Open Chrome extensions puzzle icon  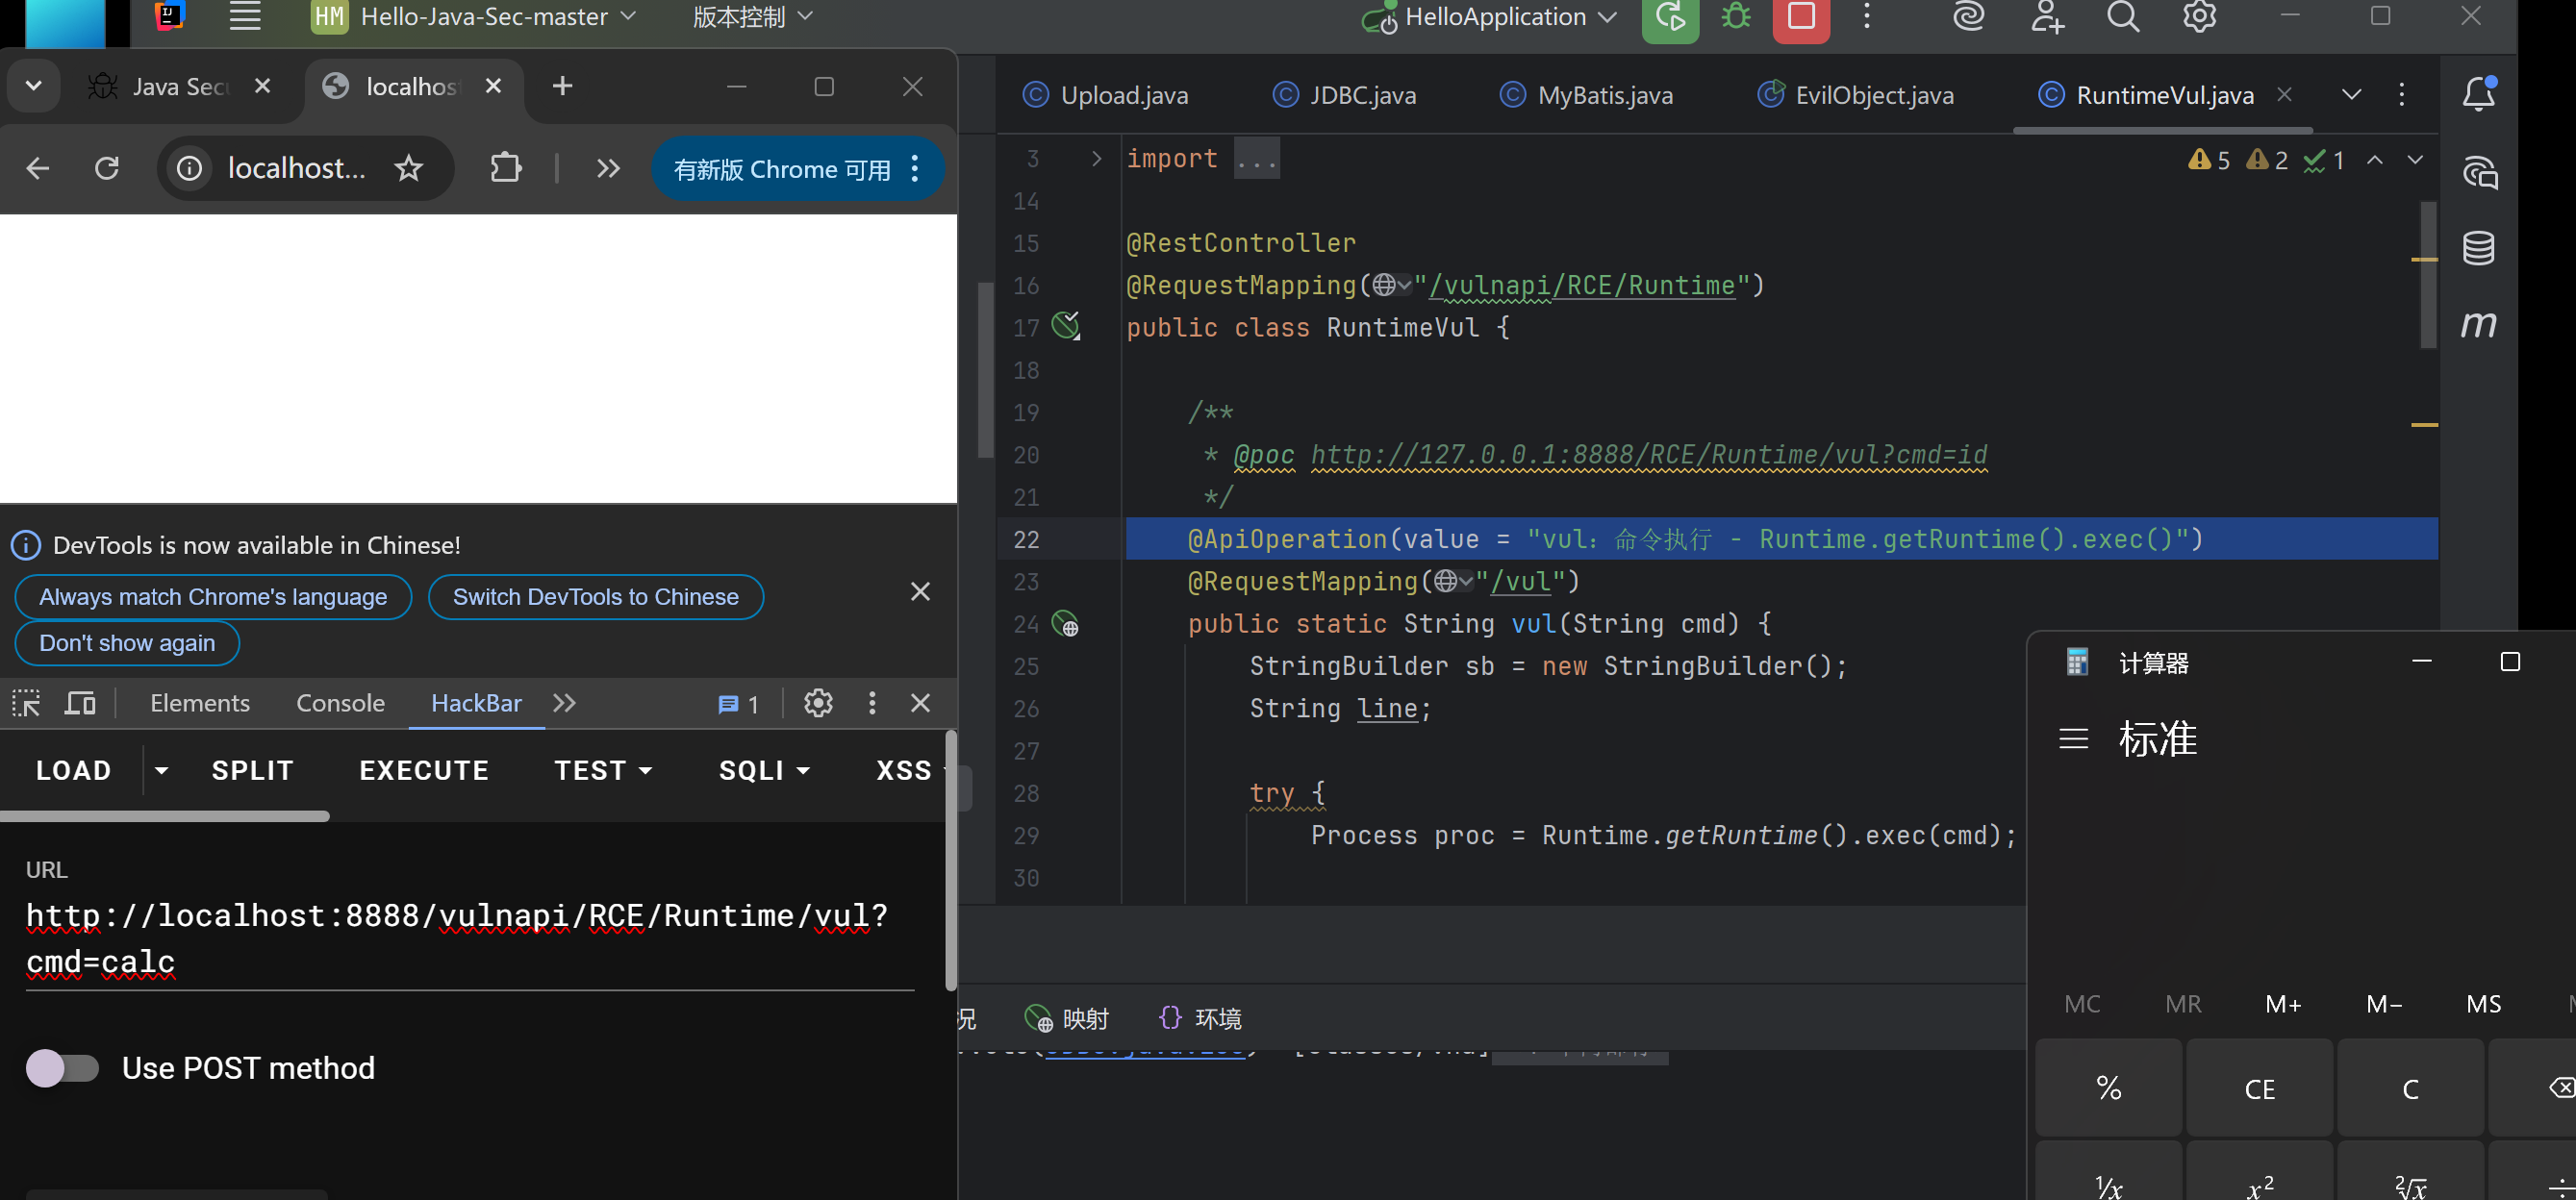506,168
